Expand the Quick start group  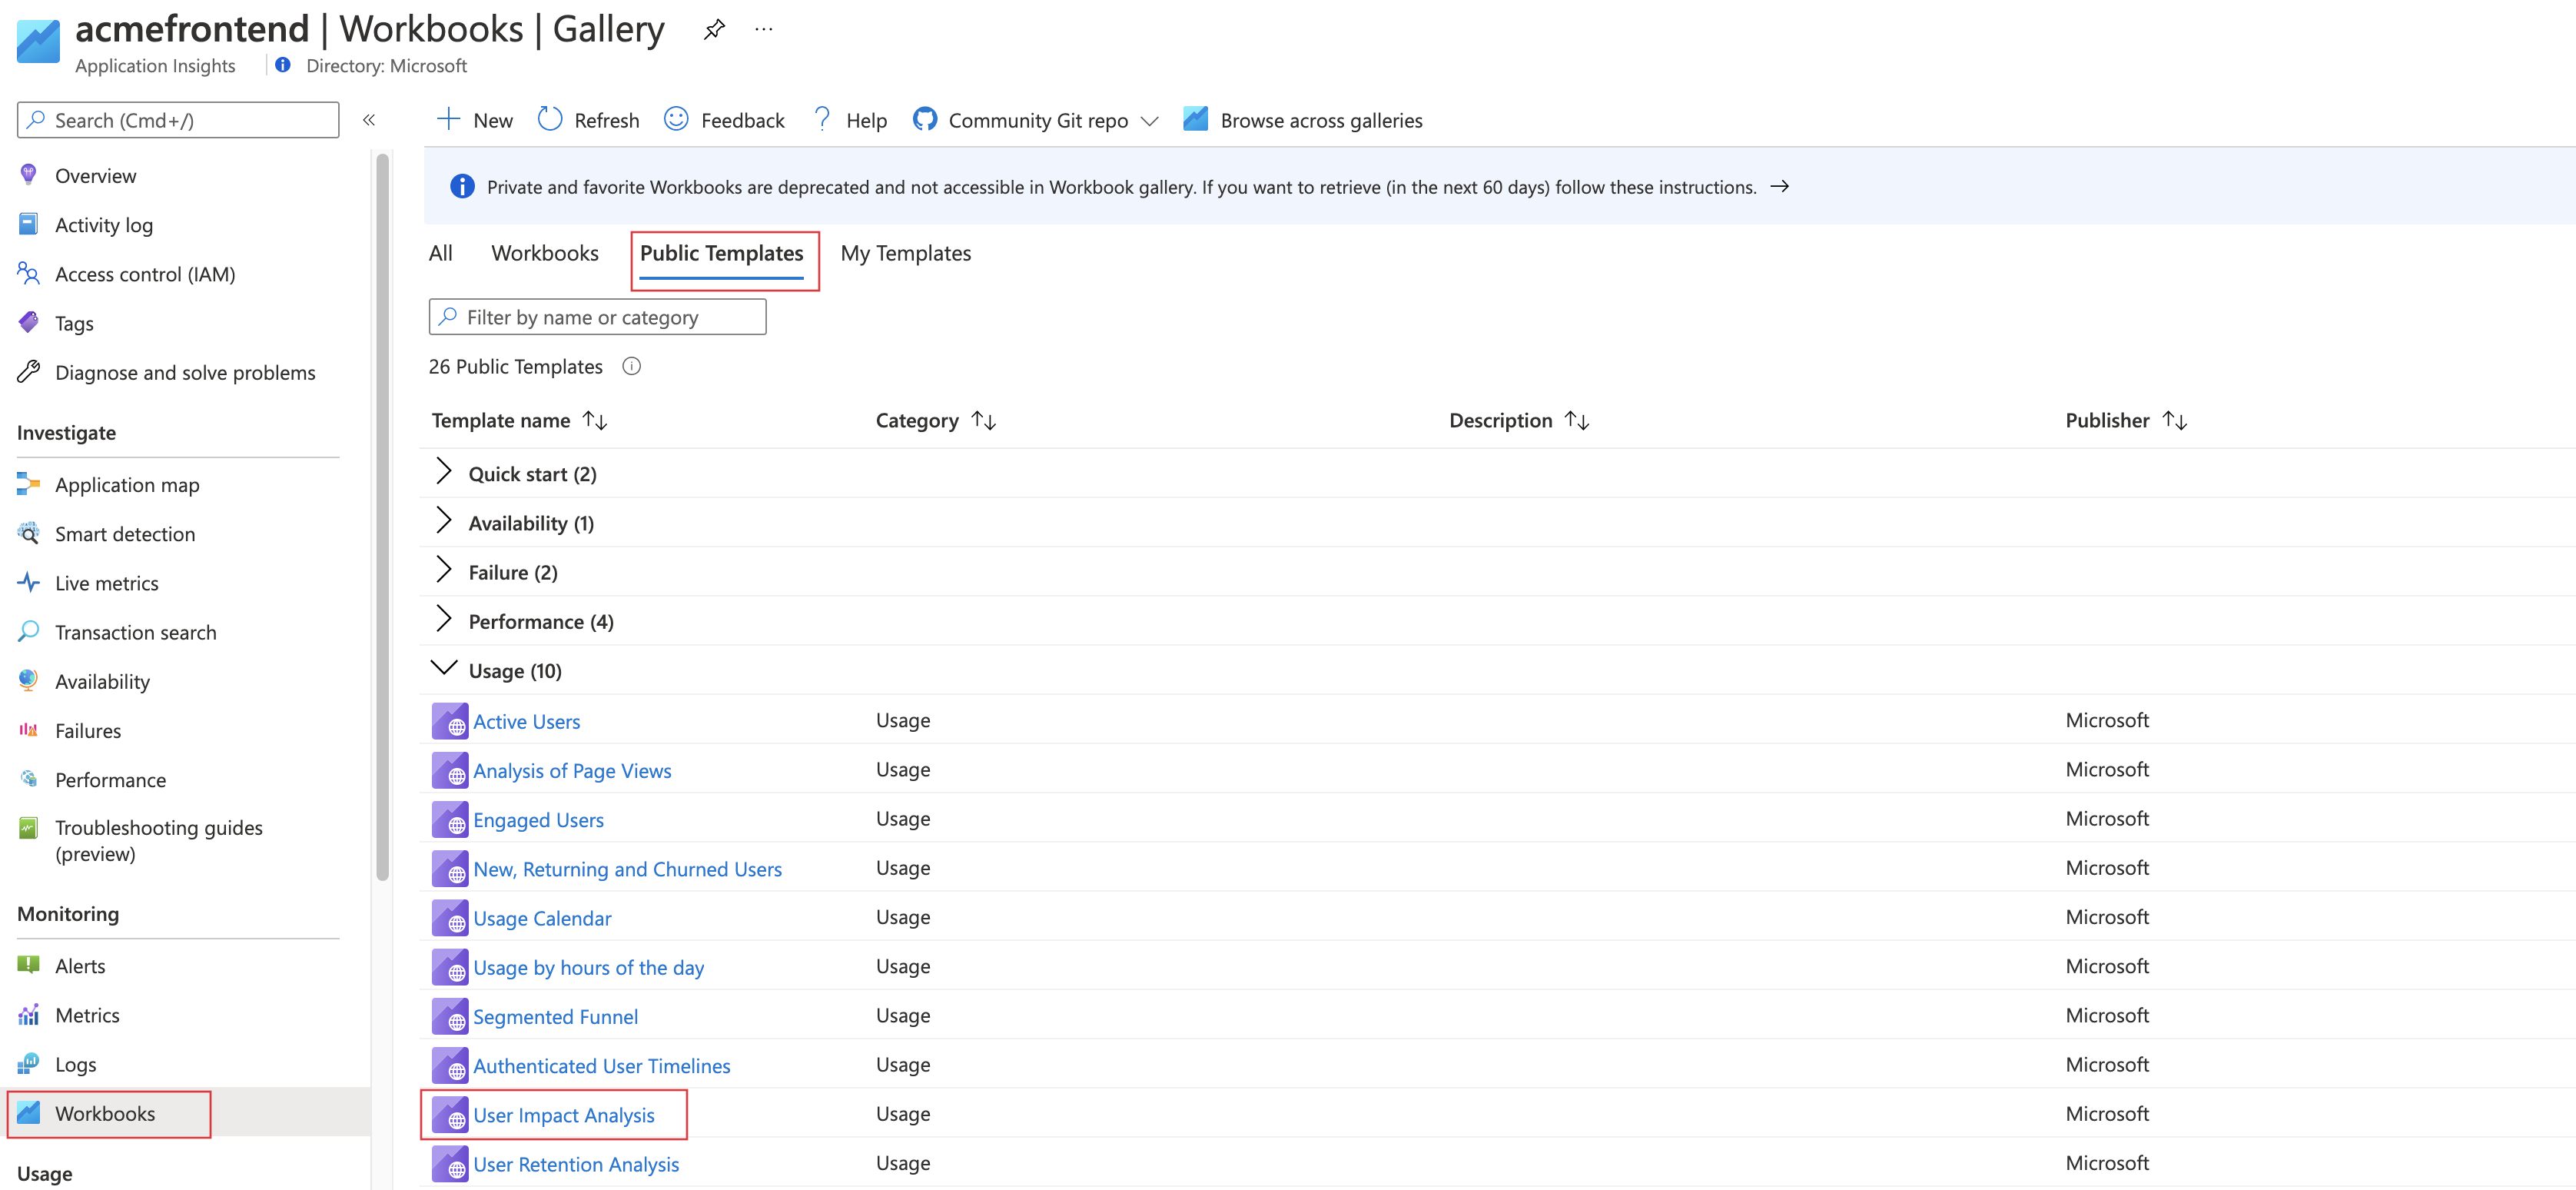pyautogui.click(x=444, y=473)
